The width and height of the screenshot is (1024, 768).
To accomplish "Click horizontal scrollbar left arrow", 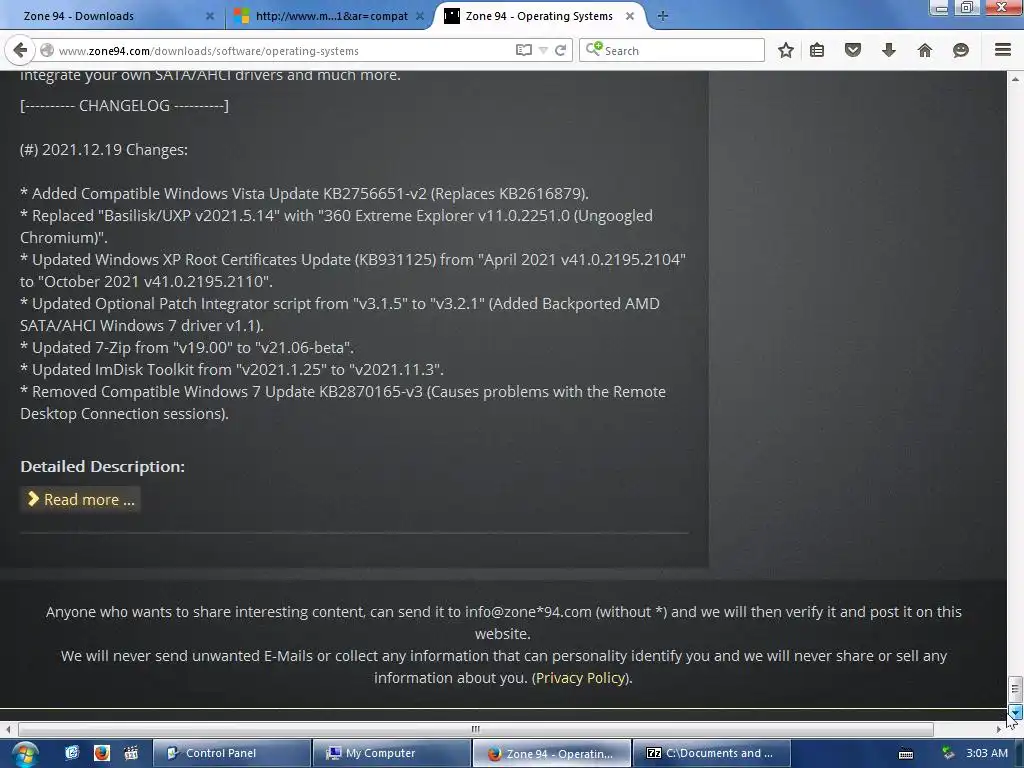I will 8,729.
